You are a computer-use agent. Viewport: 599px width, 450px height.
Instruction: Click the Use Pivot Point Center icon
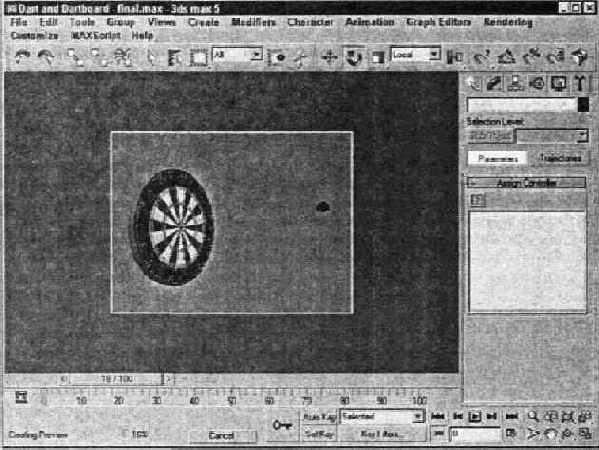click(455, 57)
